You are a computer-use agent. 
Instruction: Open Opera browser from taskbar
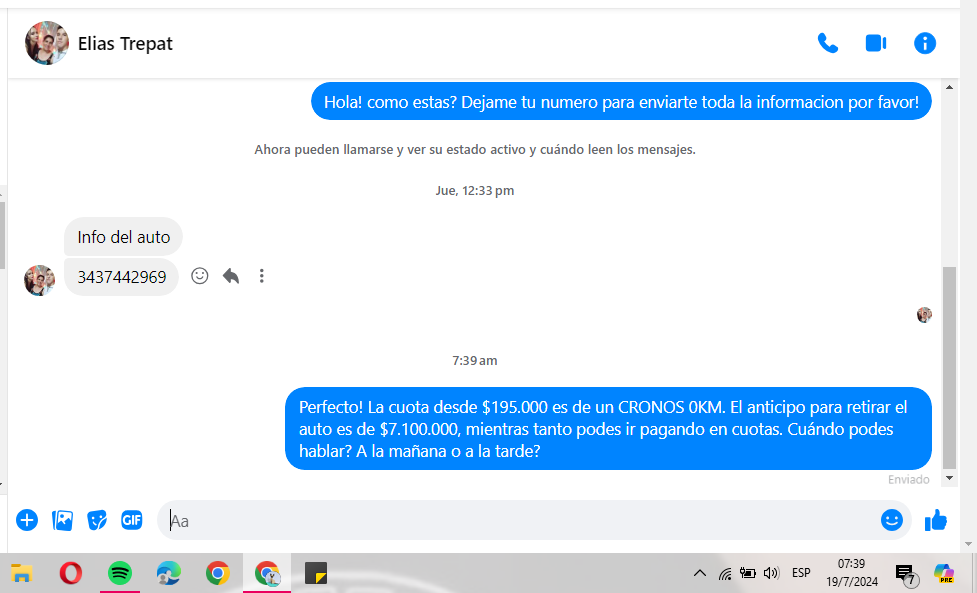click(x=70, y=573)
